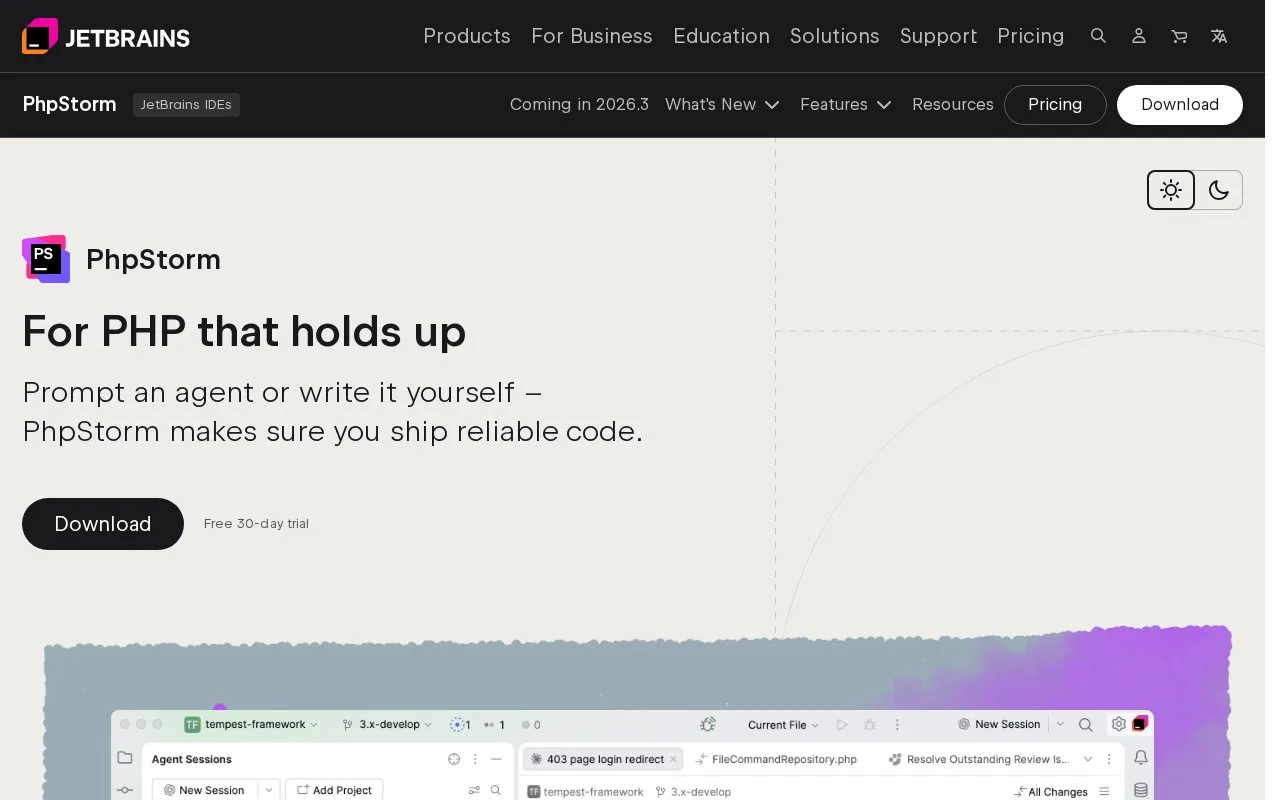
Task: Open the shopping cart icon
Action: coord(1179,36)
